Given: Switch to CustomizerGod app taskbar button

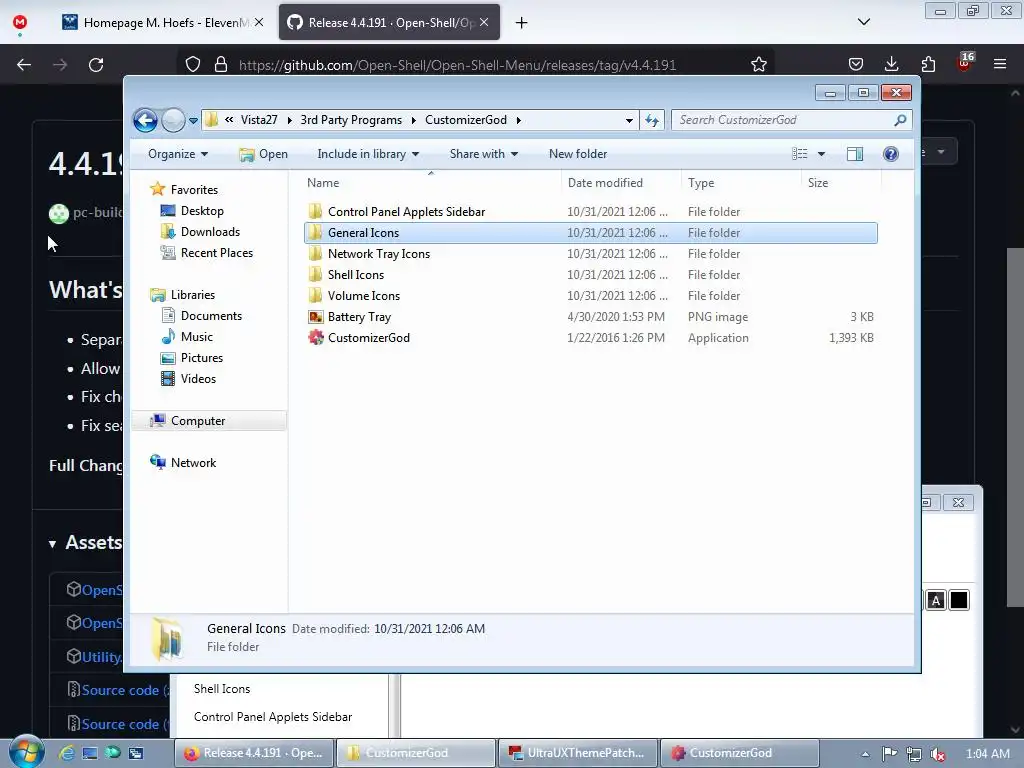Looking at the screenshot, I should (739, 753).
